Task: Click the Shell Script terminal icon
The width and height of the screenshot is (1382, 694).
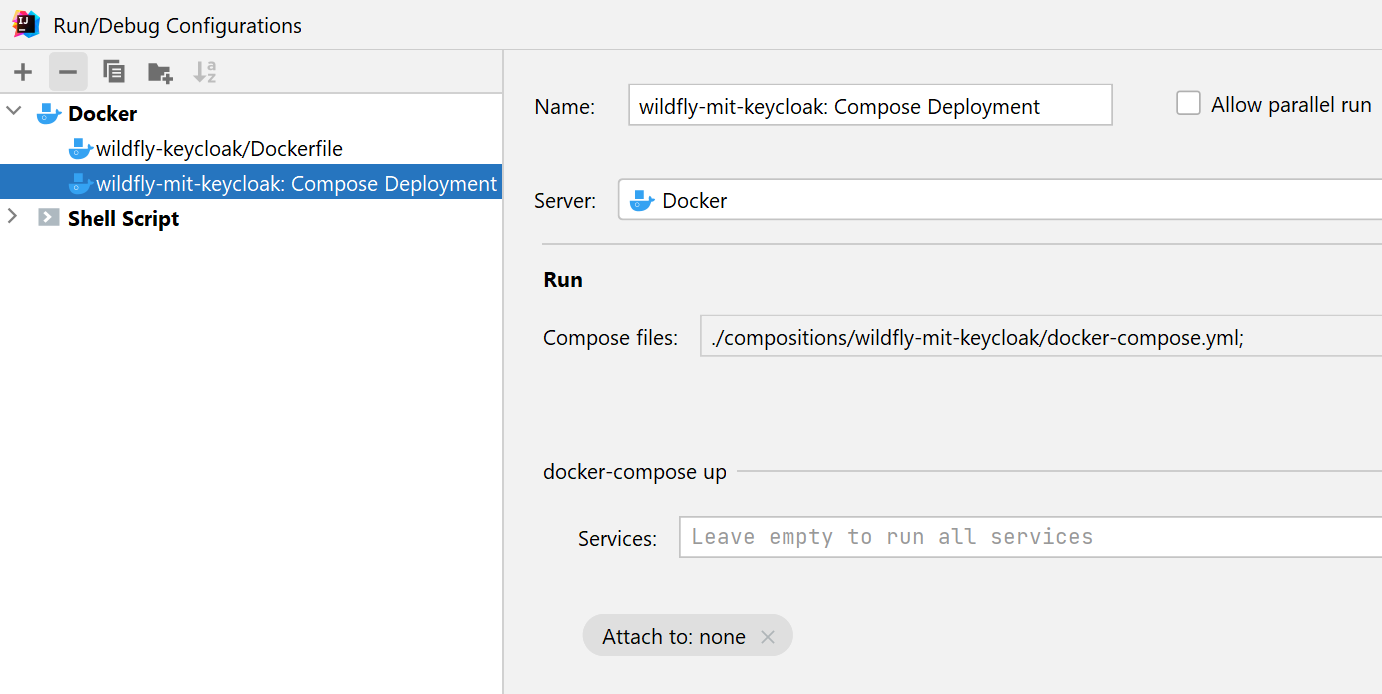Action: (49, 218)
